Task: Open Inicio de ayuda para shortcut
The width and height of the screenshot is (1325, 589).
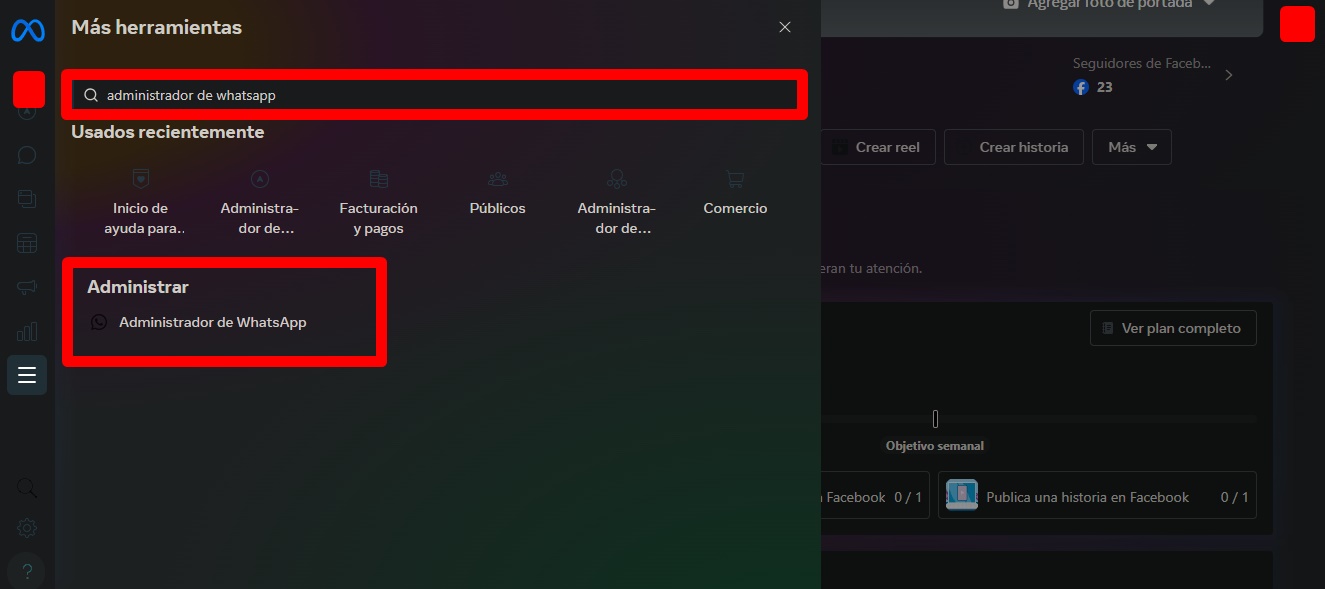Action: click(x=141, y=203)
